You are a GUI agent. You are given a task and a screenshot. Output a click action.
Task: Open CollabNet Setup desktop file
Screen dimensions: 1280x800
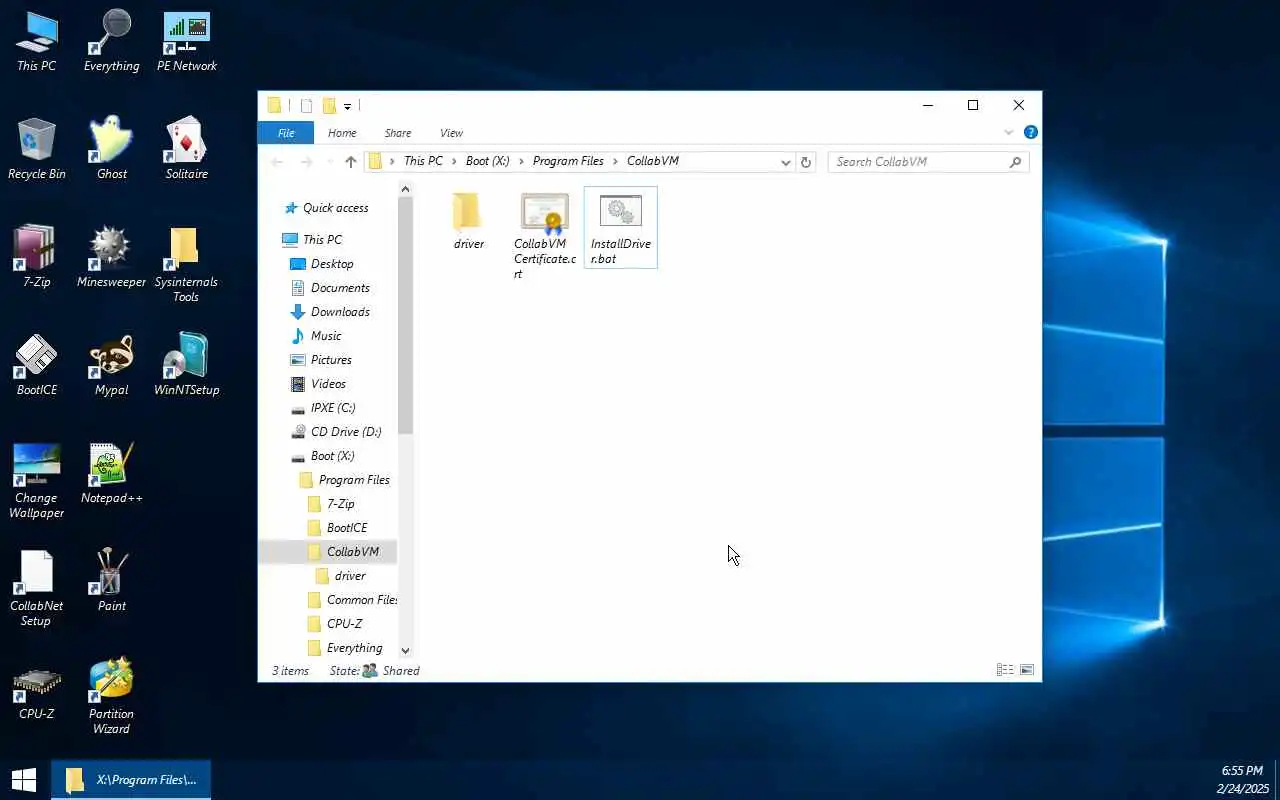(x=37, y=589)
